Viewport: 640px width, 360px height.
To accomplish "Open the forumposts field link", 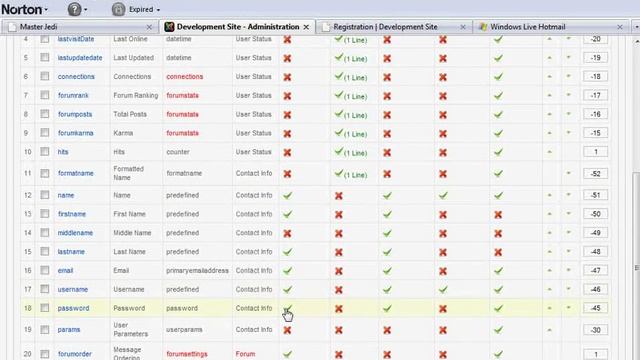I will [75, 114].
